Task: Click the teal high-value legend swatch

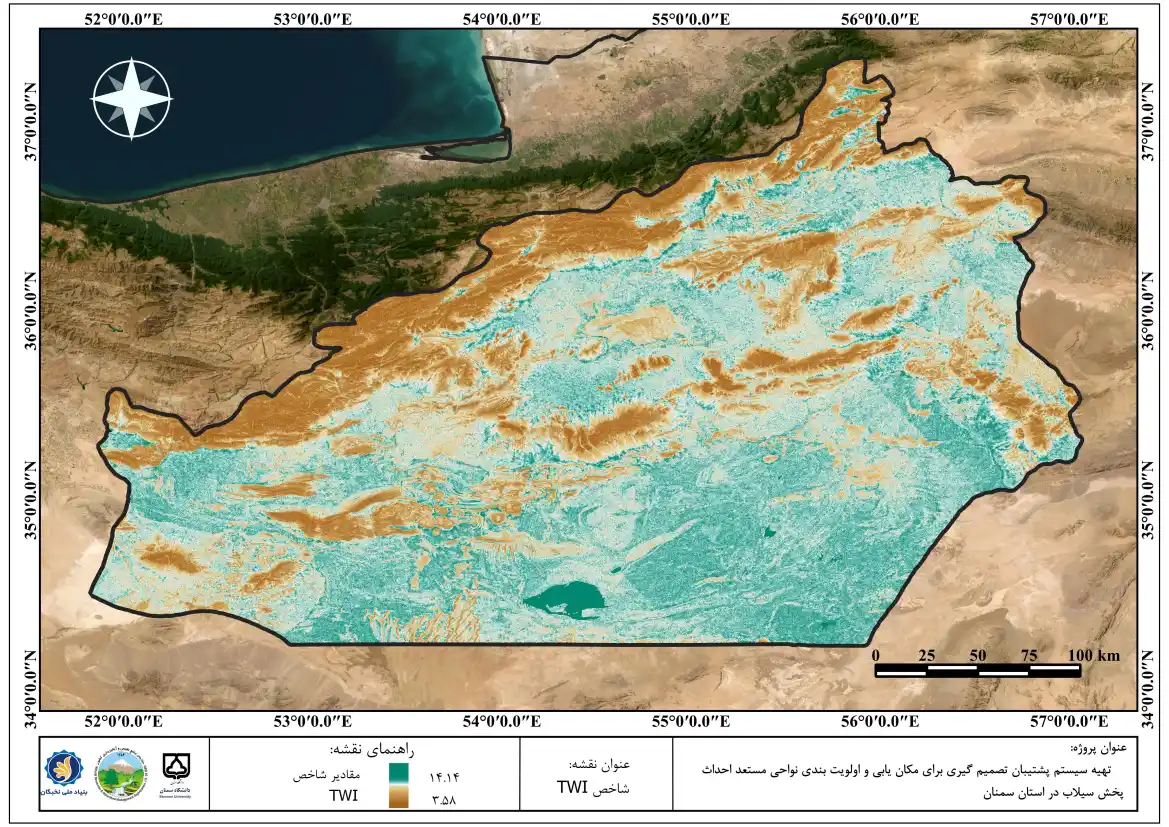Action: (398, 773)
